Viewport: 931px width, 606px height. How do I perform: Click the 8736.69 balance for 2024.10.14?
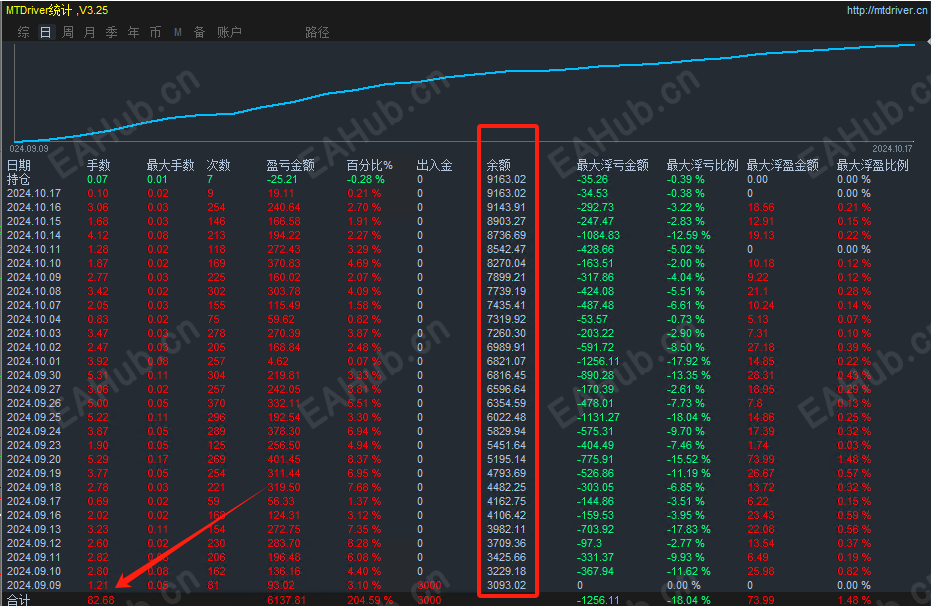click(x=506, y=236)
